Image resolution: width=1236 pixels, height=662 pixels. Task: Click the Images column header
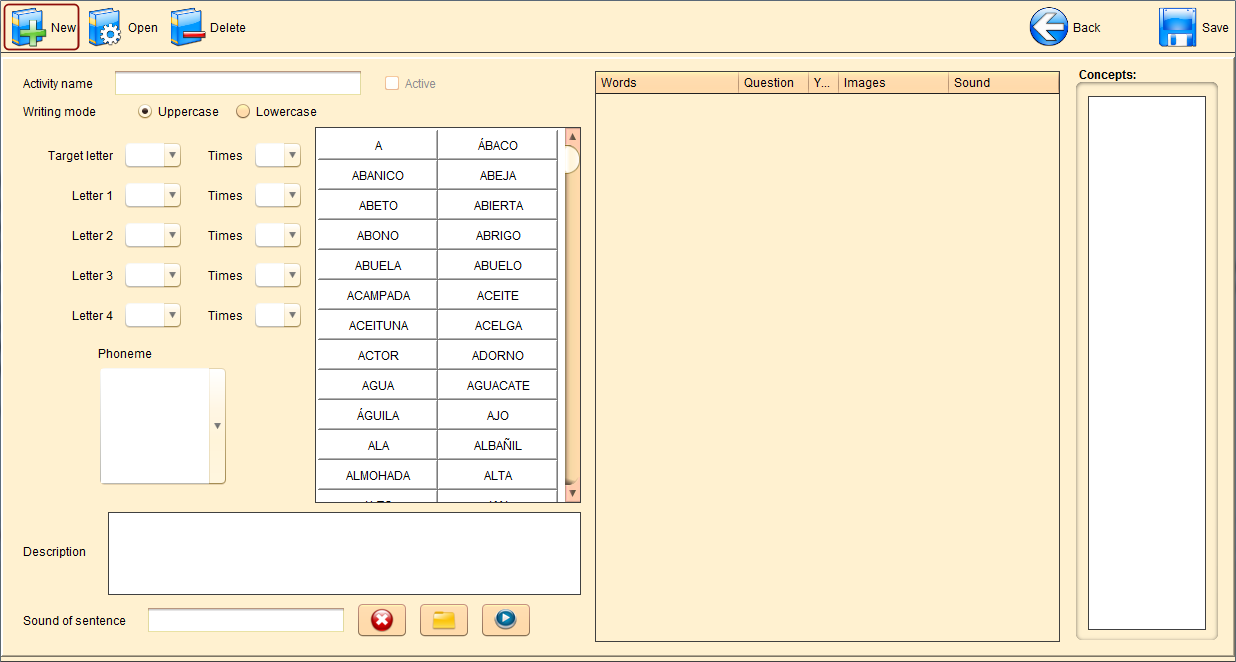click(x=894, y=83)
